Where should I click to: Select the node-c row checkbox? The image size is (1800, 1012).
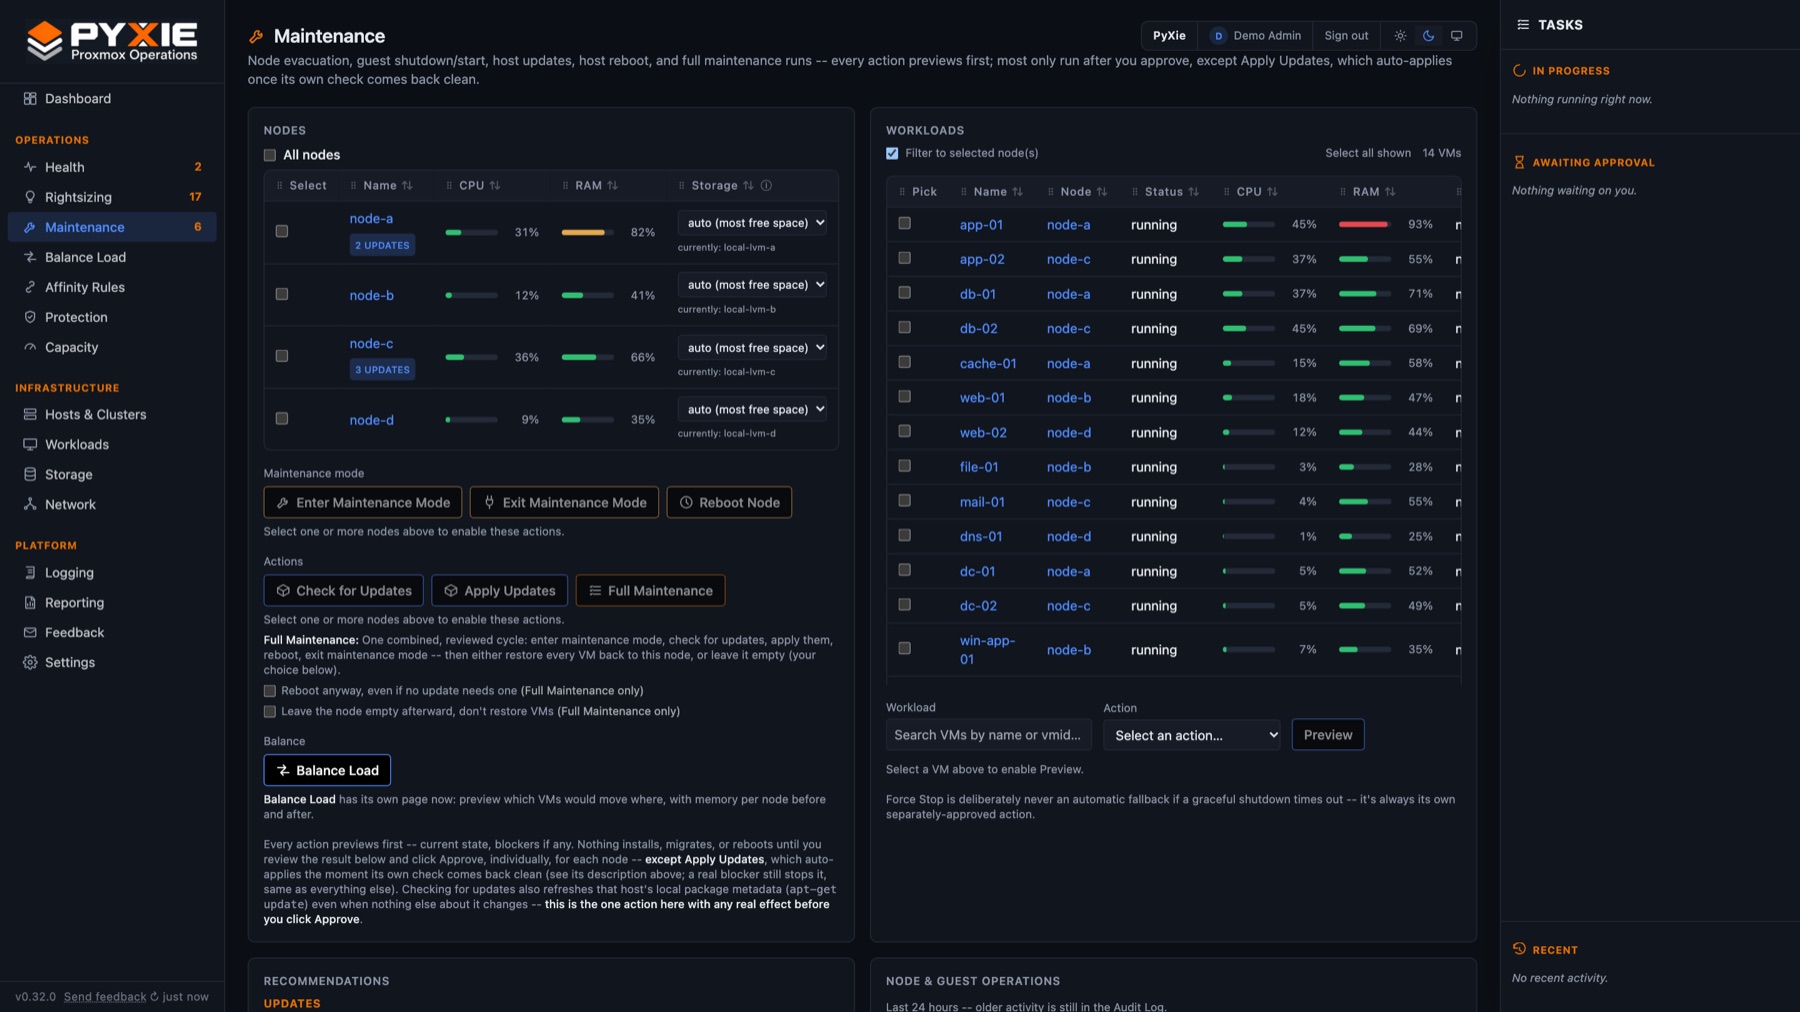282,356
